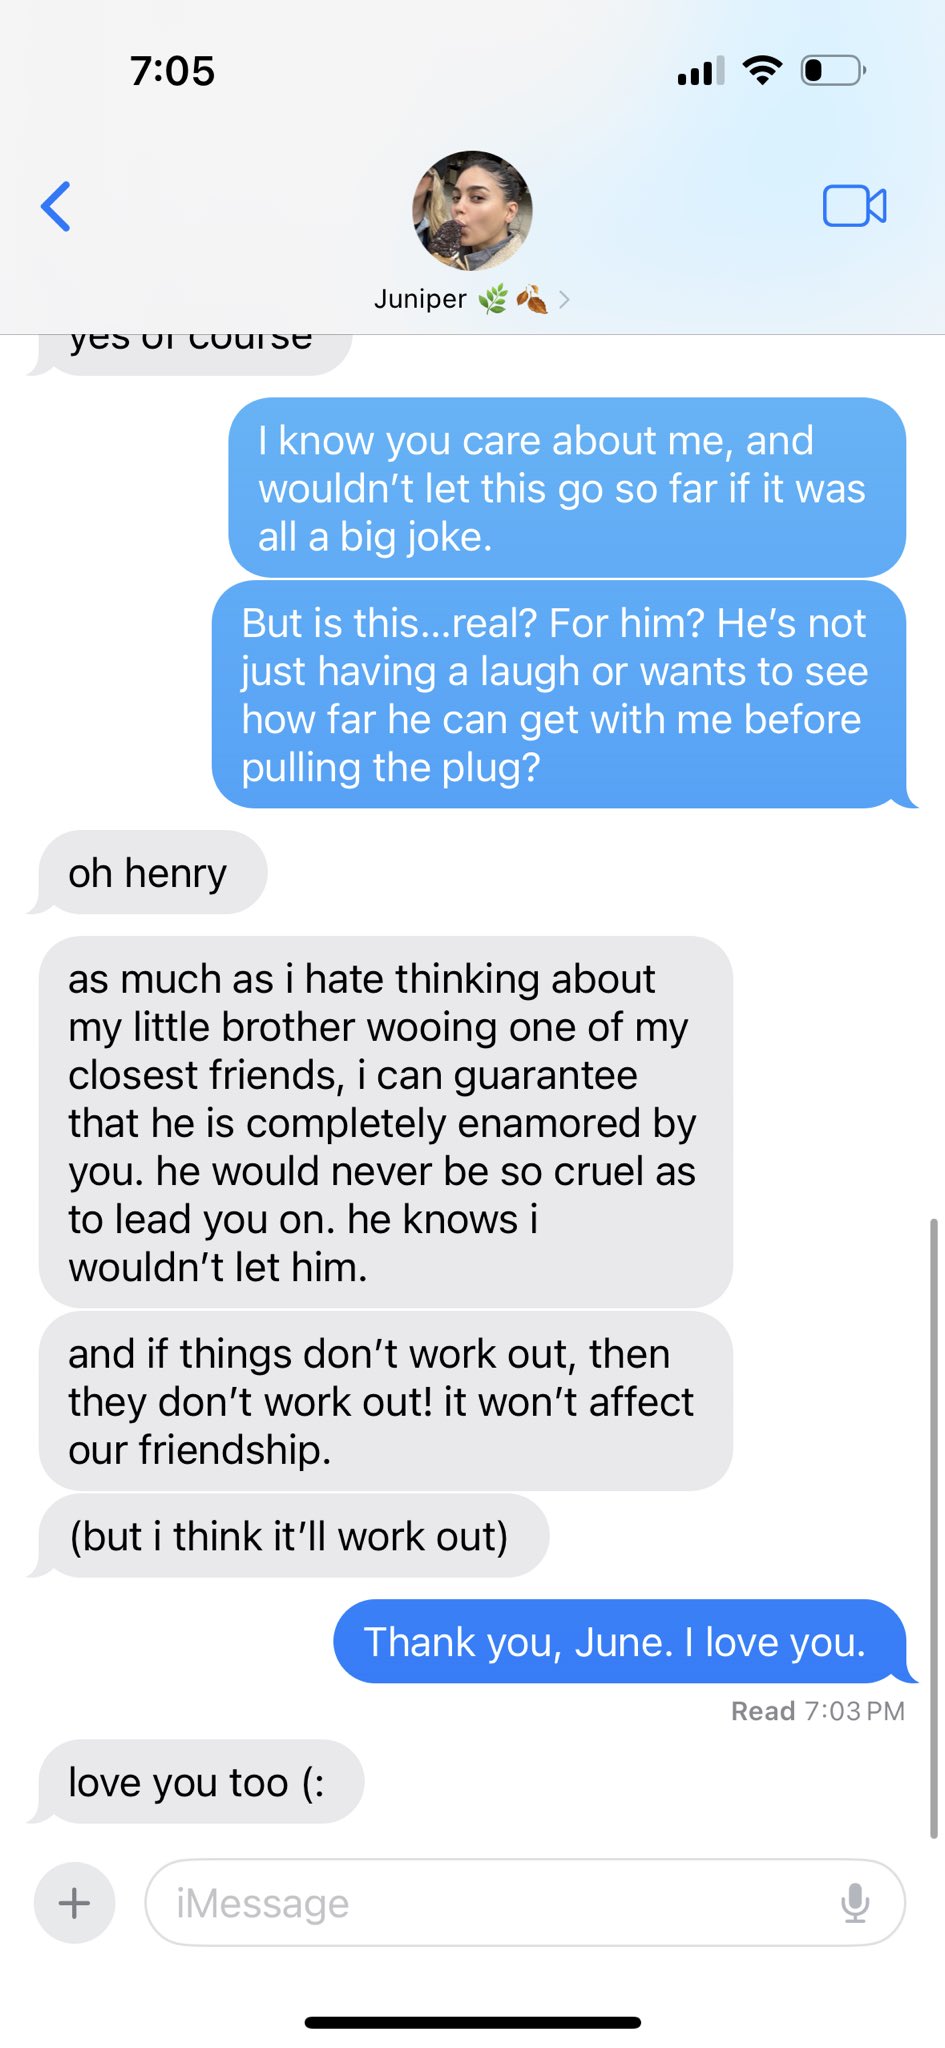Viewport: 945px width, 2048px height.
Task: Tap the microphone dictation icon
Action: tap(855, 1902)
